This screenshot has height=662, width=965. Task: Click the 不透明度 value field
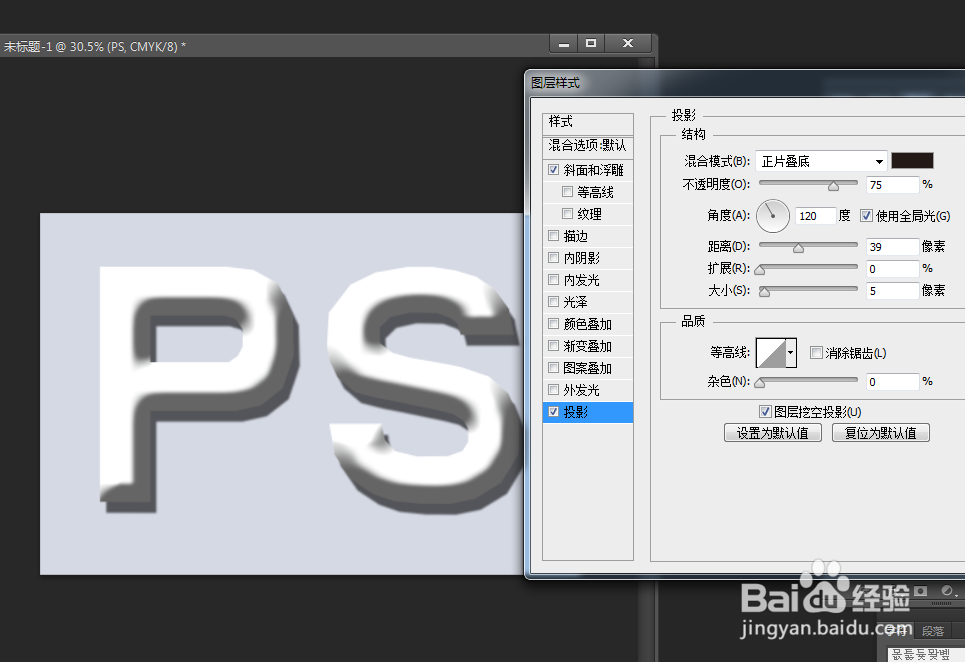tap(892, 185)
